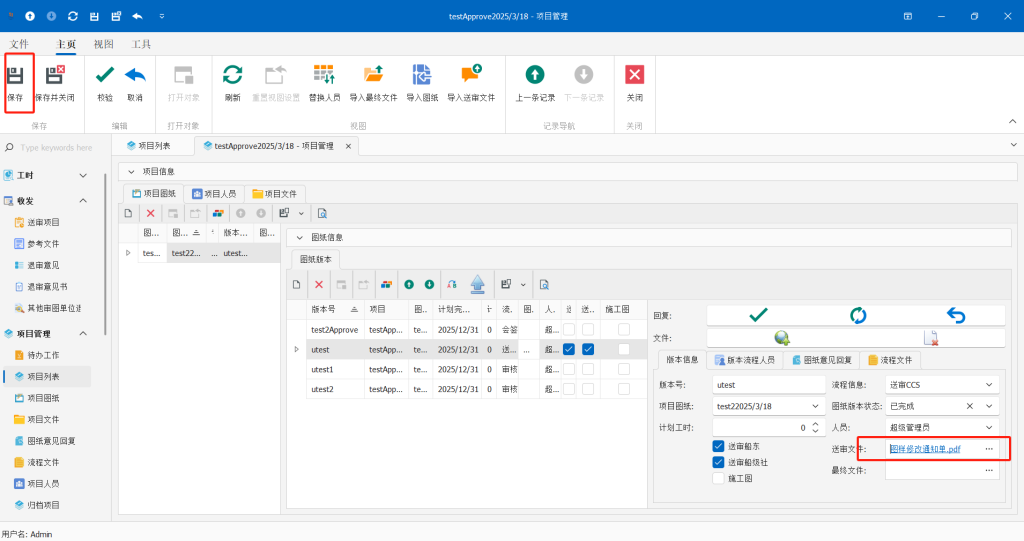The image size is (1024, 541).
Task: Open the 人员 dropdown showing 超级管理员
Action: coord(989,427)
